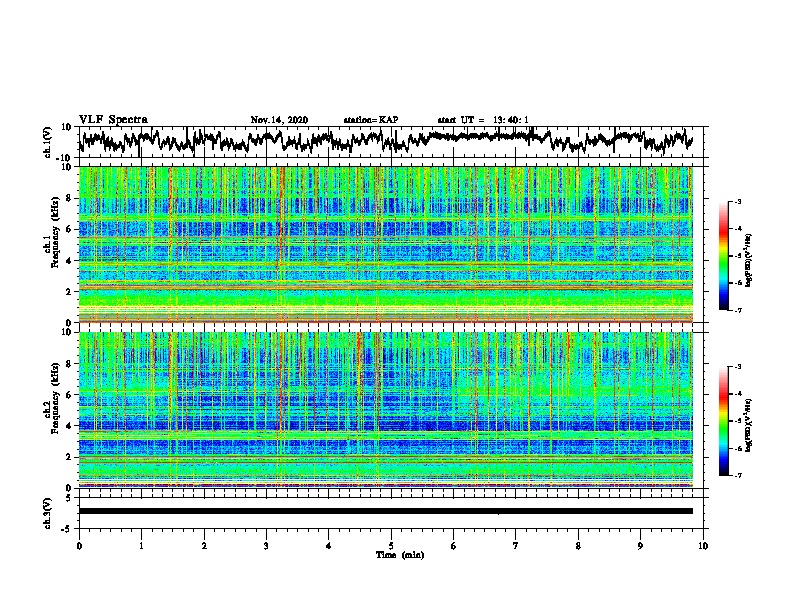Click the ch.1 voltage waveform trace
Viewport: 792px width, 612px height.
[x=386, y=140]
